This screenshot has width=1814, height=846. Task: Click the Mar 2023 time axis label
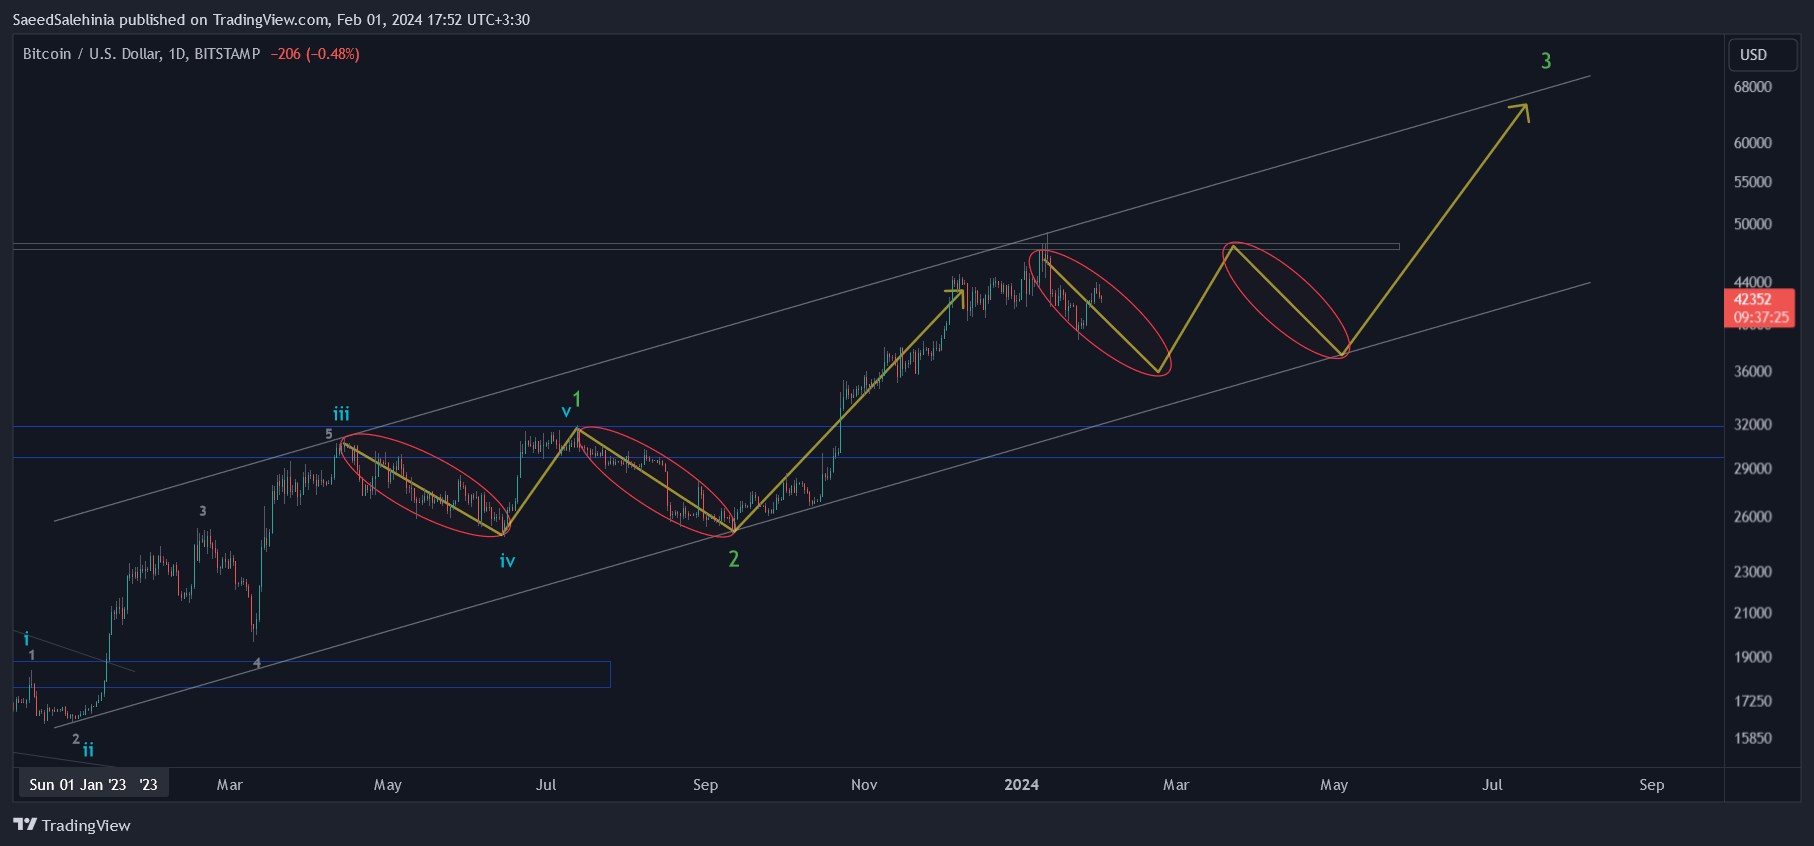point(230,785)
